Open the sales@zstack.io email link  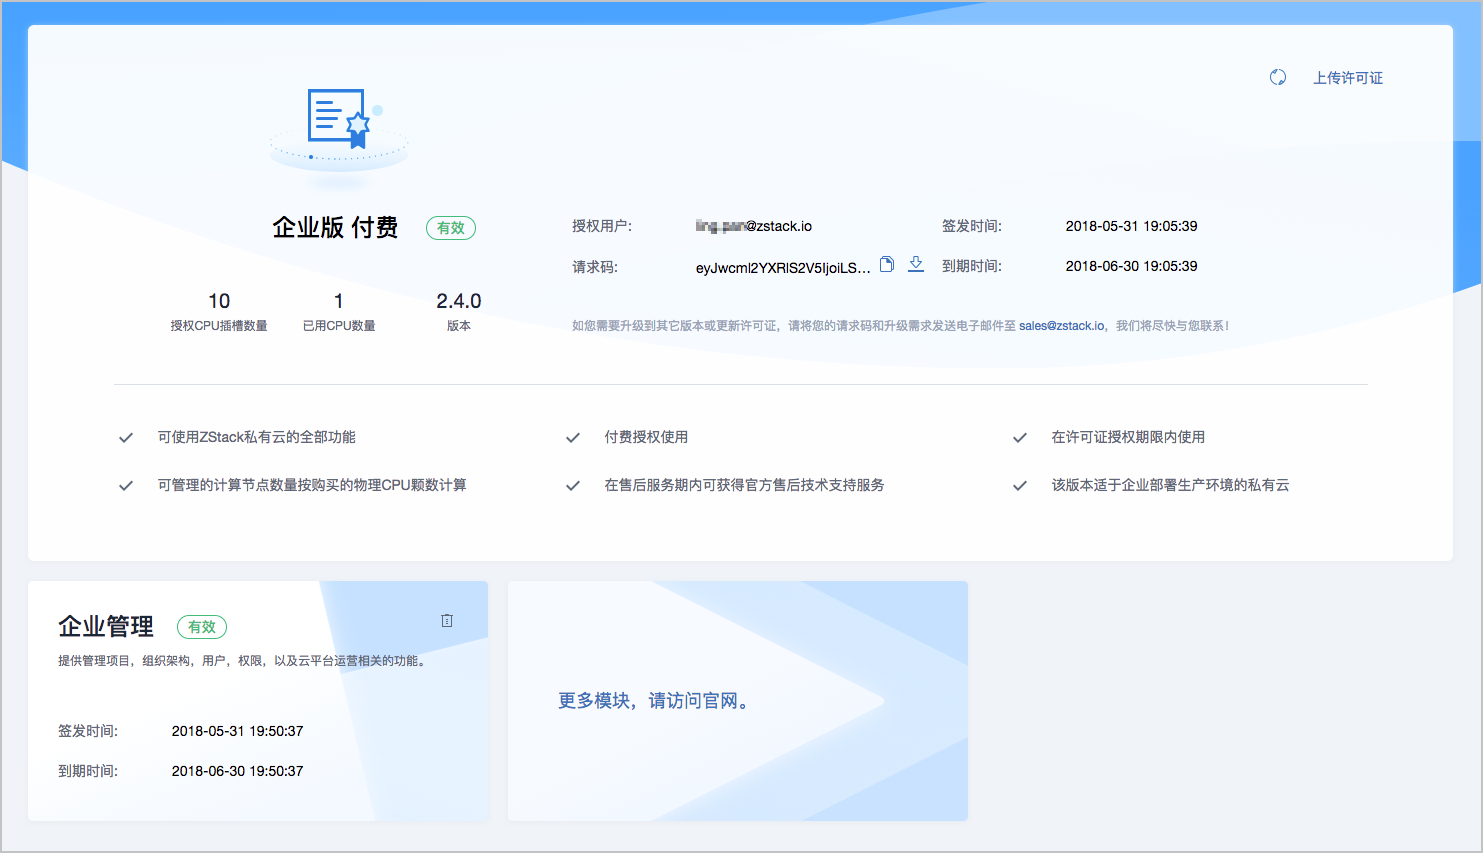click(1062, 326)
